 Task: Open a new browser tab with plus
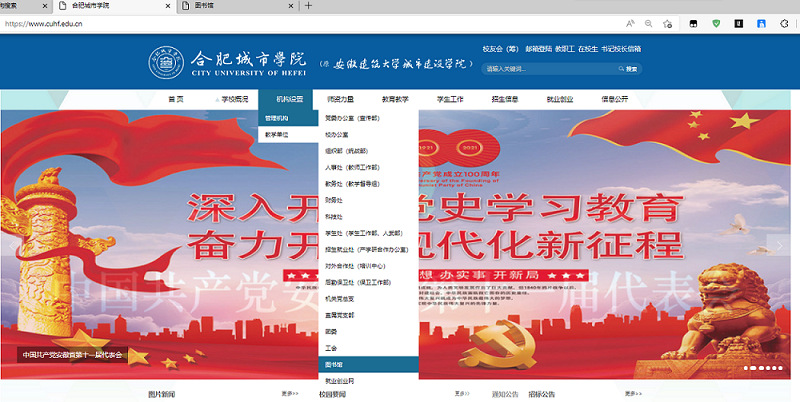(308, 6)
